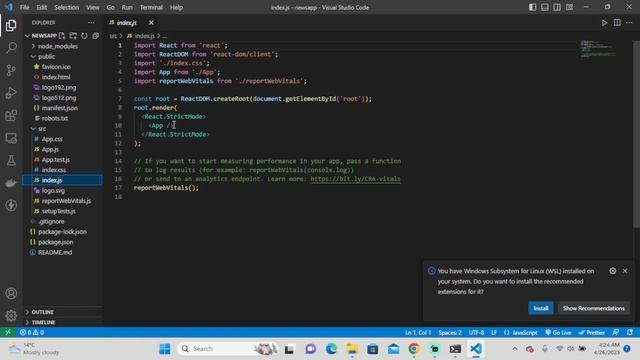Show errors and warnings count
This screenshot has height=360, width=640.
[32, 332]
